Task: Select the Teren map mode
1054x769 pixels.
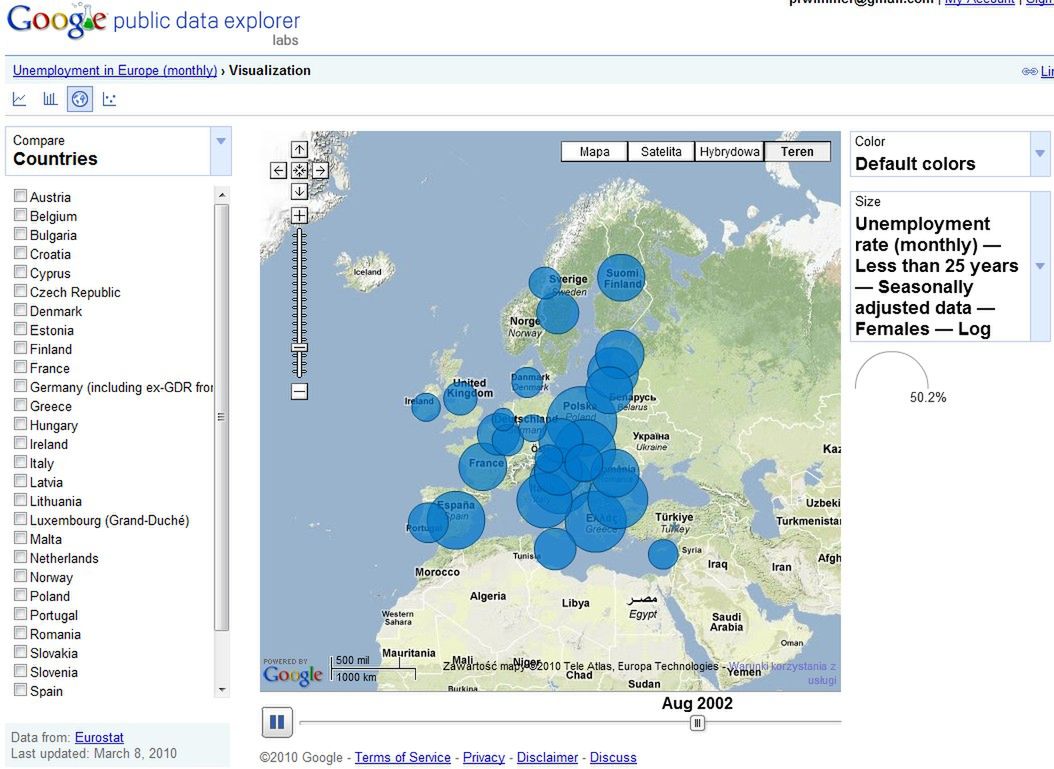Action: [797, 151]
